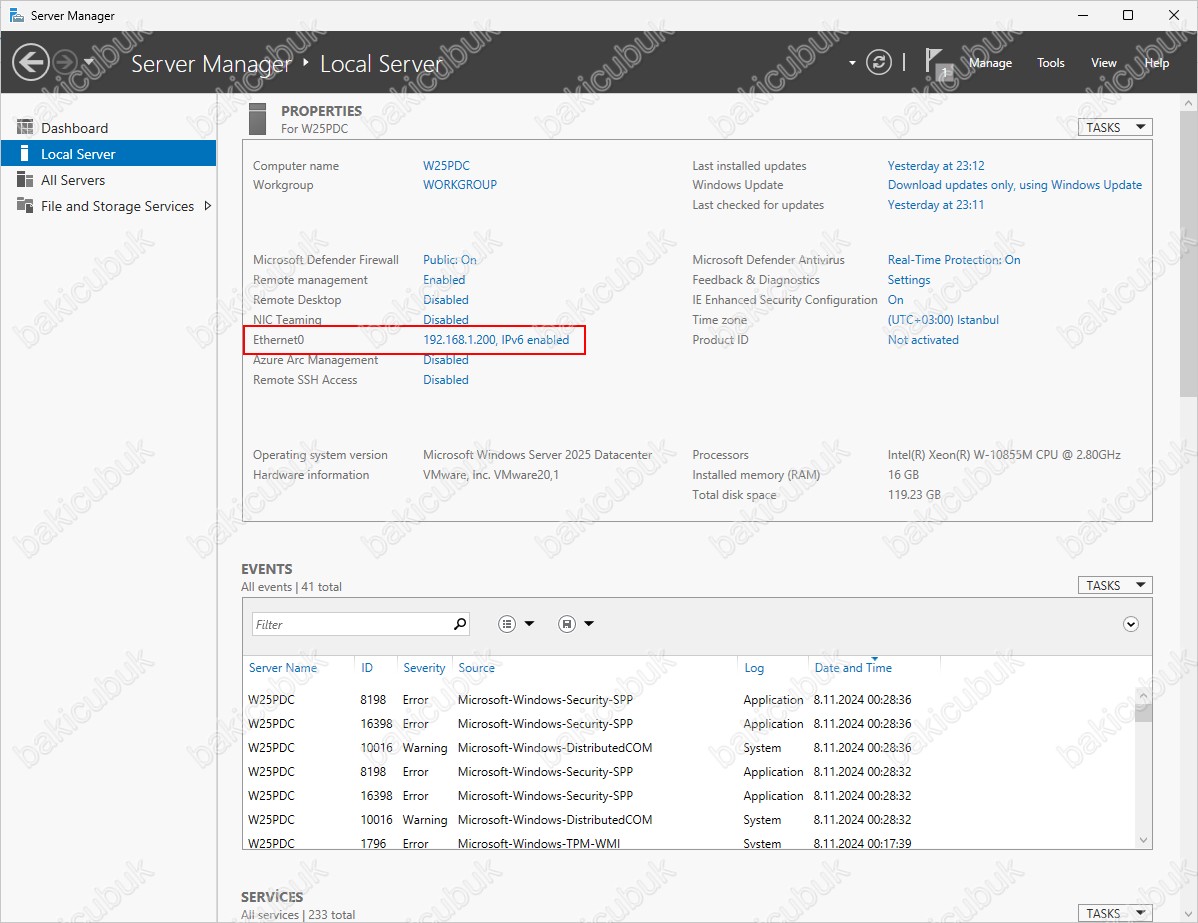The image size is (1198, 923).
Task: Select event 1796 Microsoft-Windows-TPM-WMI
Action: [x=688, y=843]
